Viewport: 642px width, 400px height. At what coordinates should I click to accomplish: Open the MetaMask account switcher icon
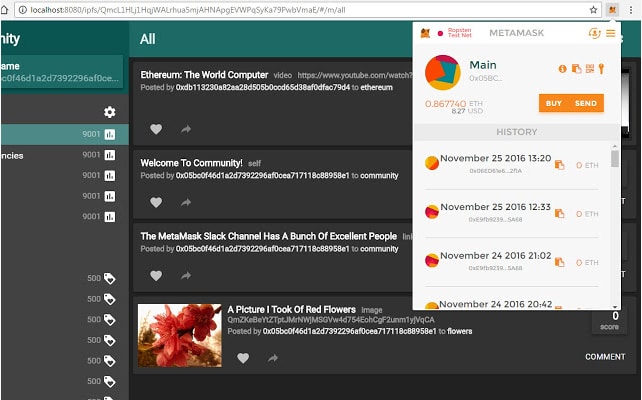pyautogui.click(x=594, y=33)
